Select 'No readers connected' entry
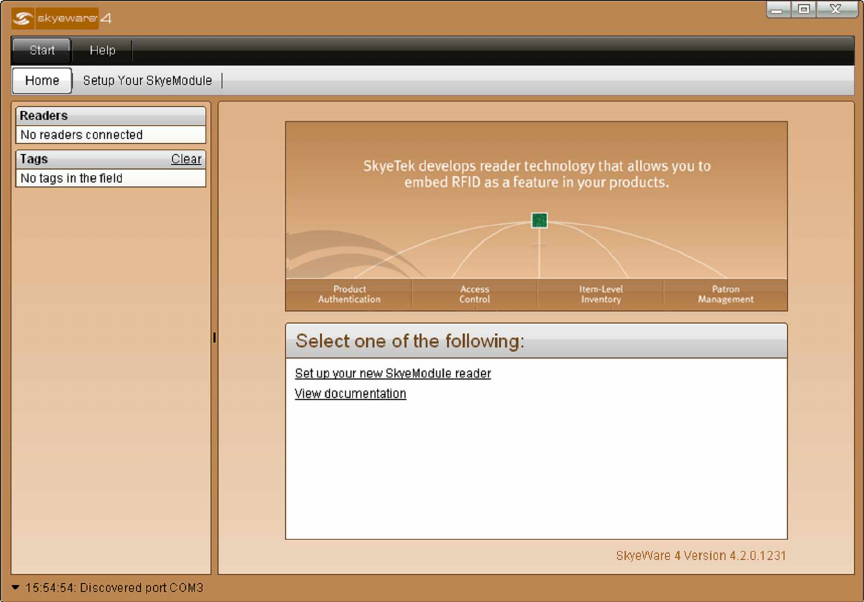The image size is (864, 602). pos(111,135)
